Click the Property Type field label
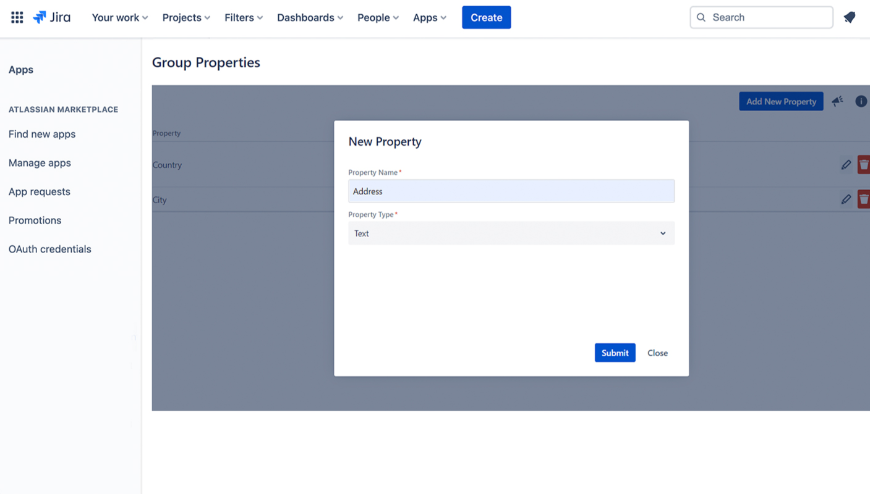This screenshot has height=494, width=870. pyautogui.click(x=371, y=214)
